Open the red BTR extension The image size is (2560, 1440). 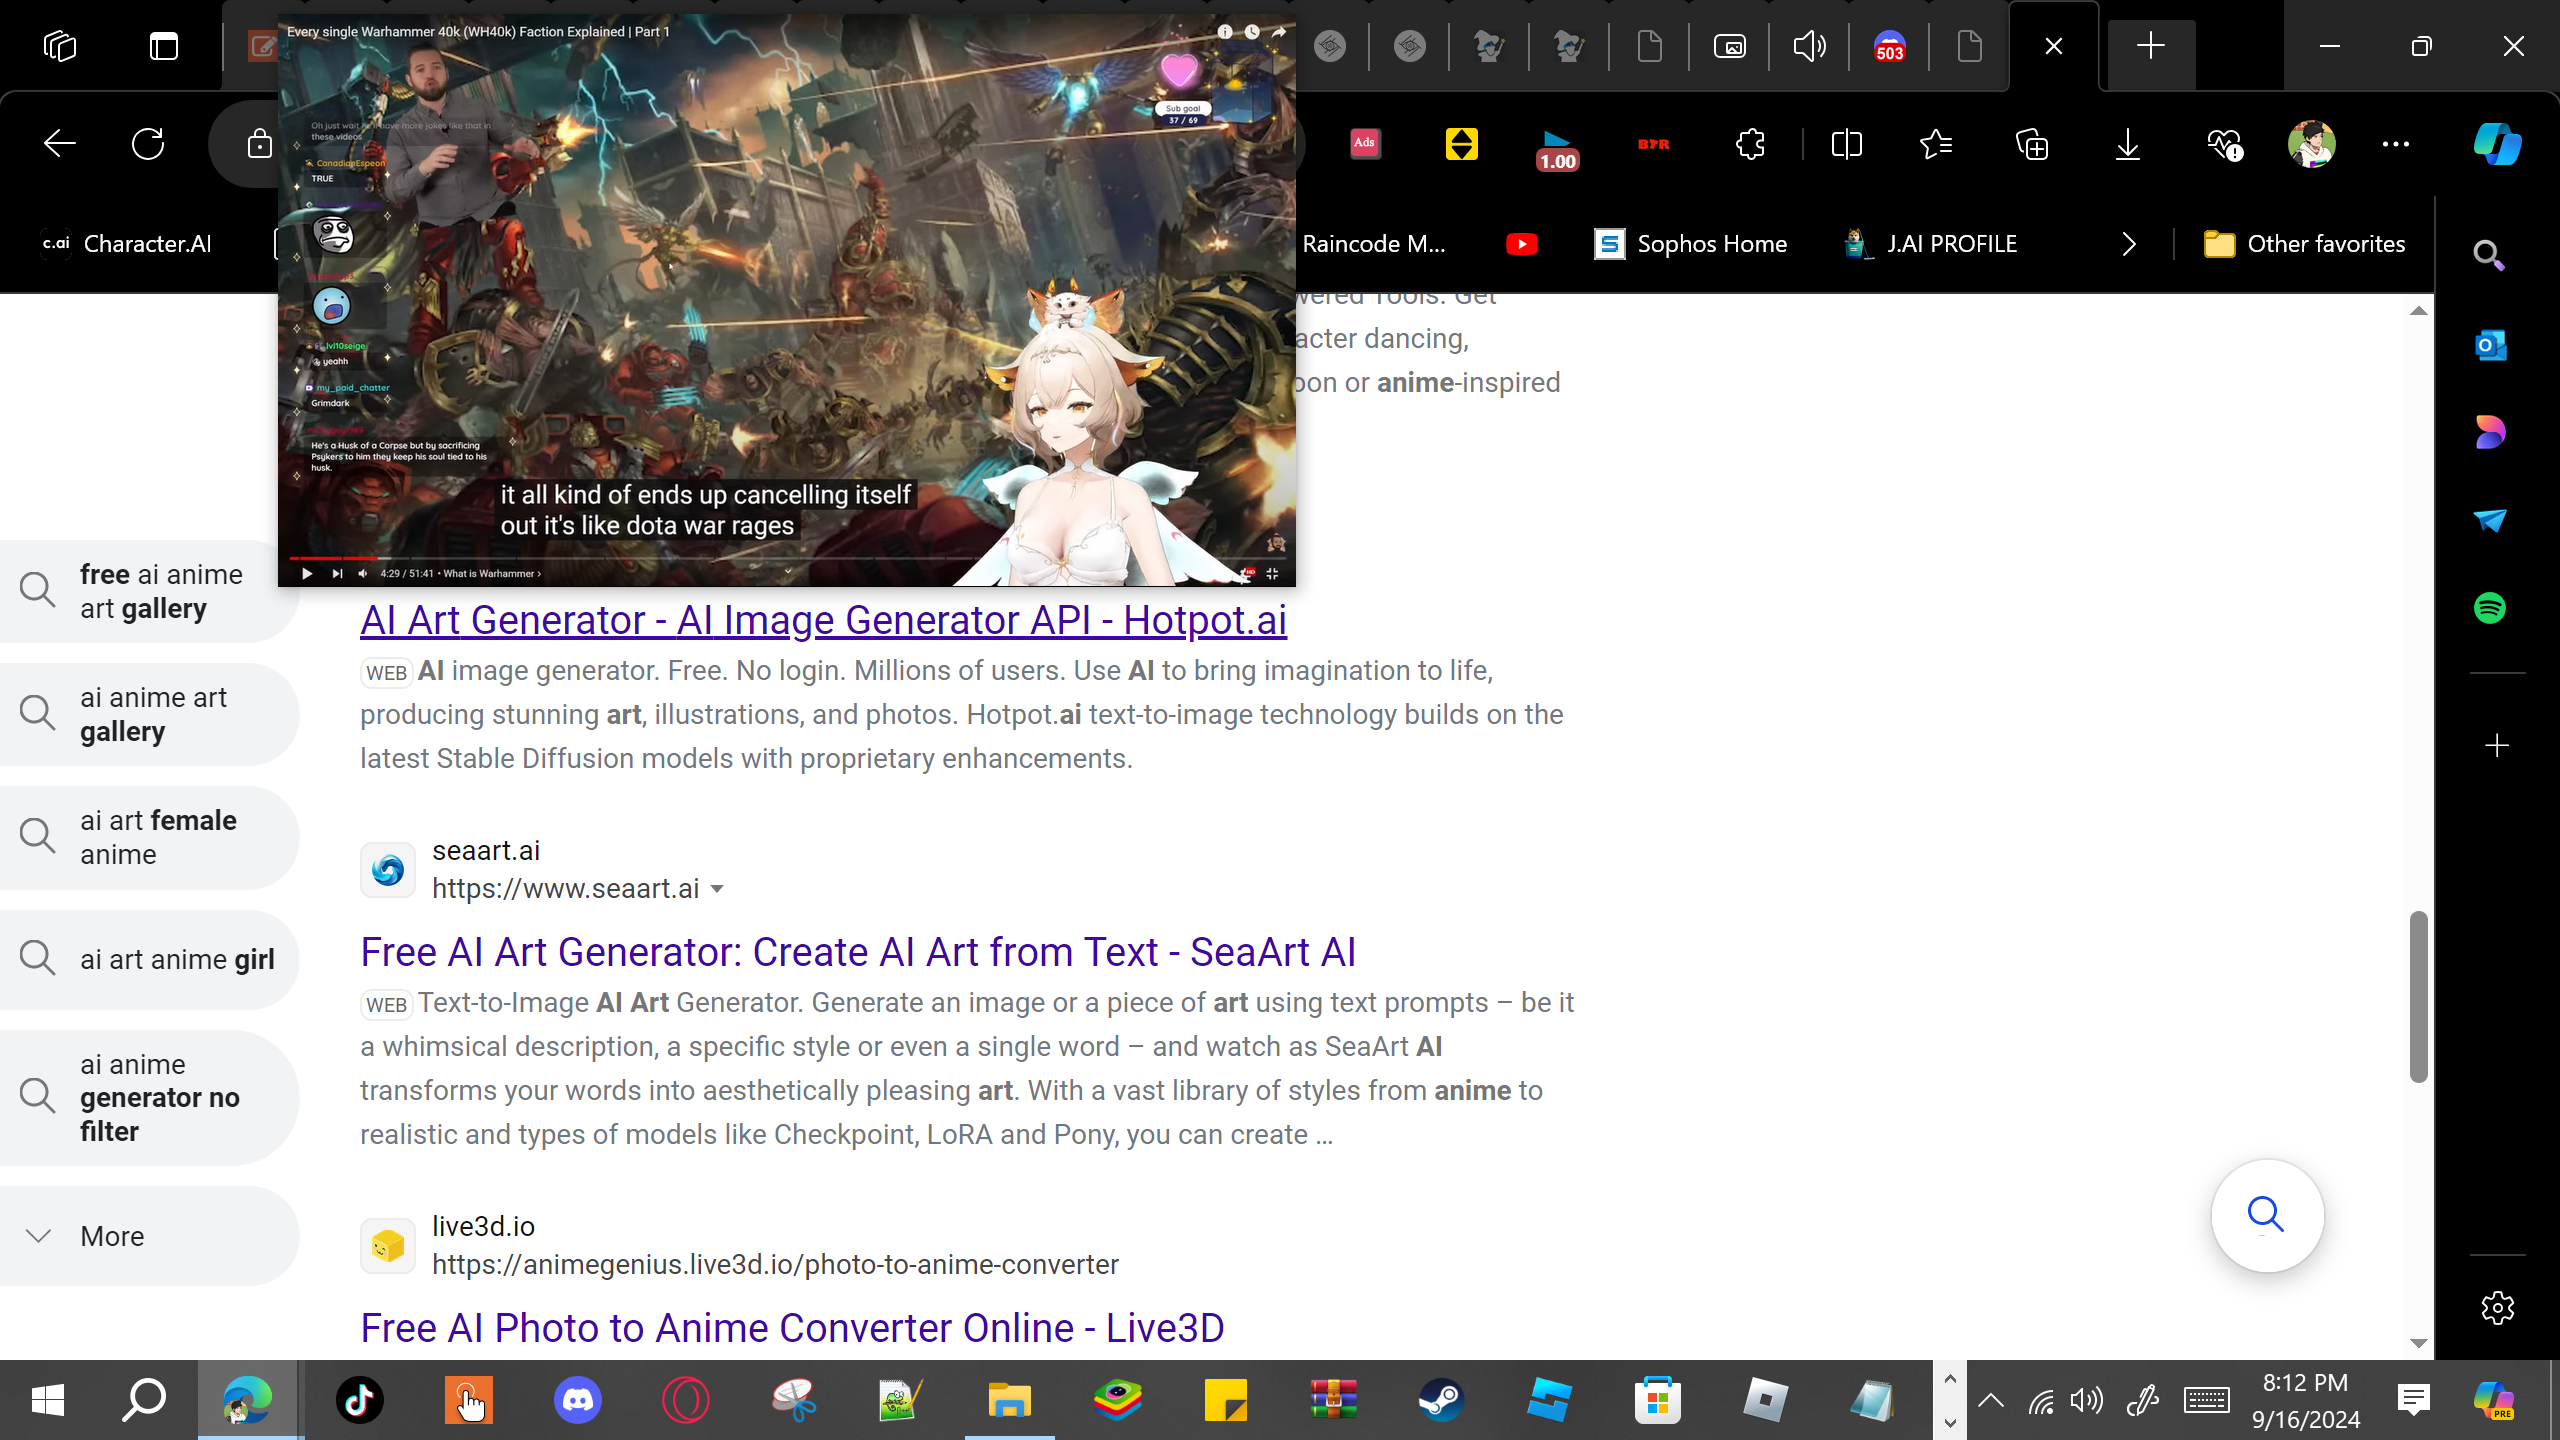(x=1653, y=144)
